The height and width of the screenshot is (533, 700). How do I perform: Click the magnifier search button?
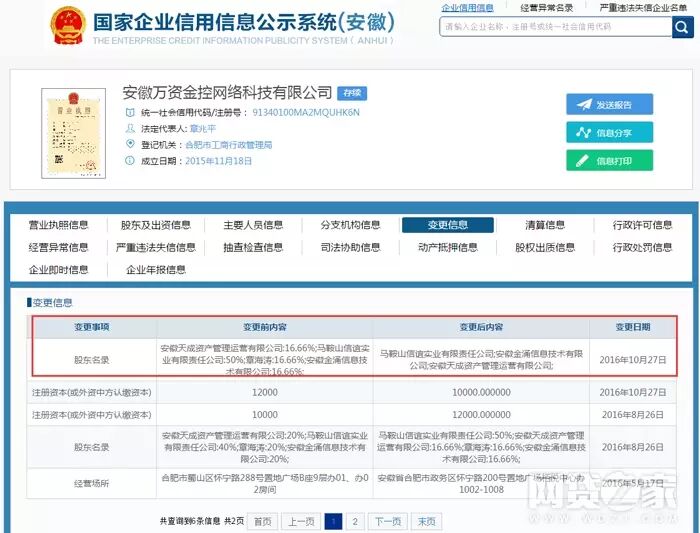pyautogui.click(x=682, y=27)
